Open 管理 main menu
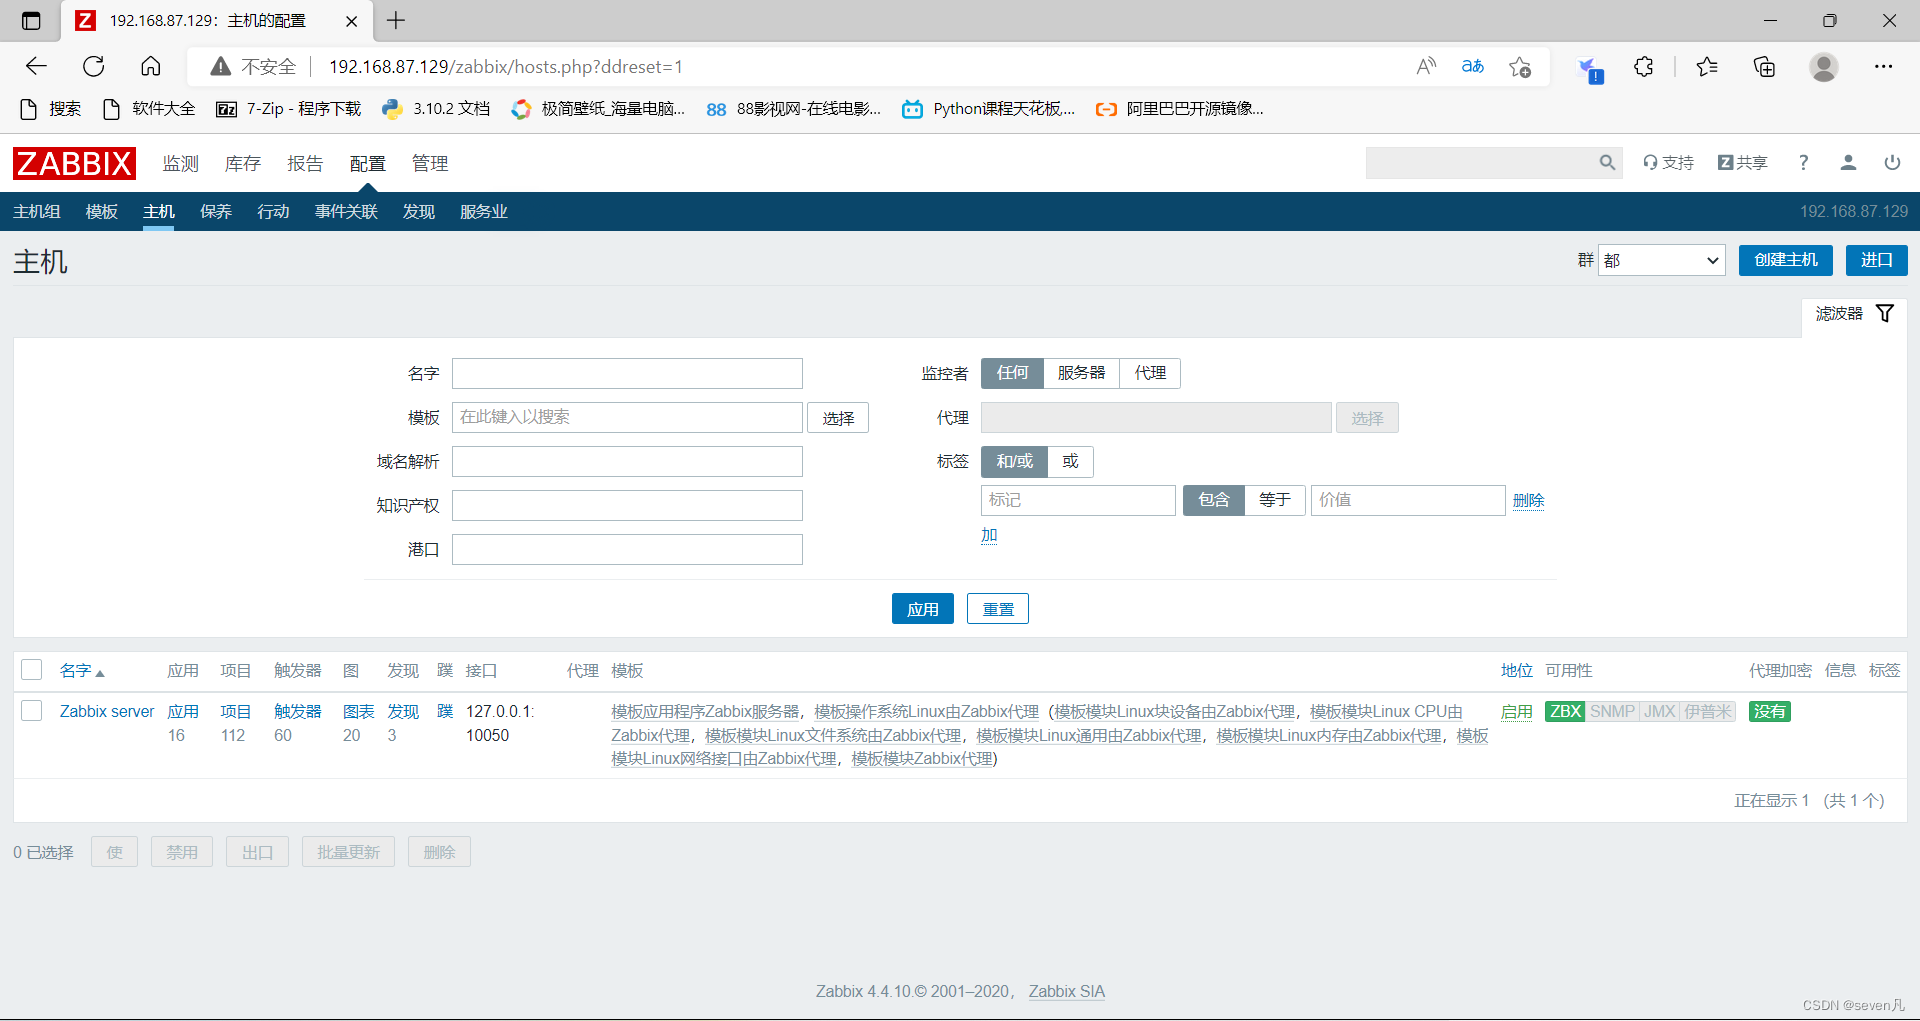The width and height of the screenshot is (1920, 1021). click(x=430, y=163)
